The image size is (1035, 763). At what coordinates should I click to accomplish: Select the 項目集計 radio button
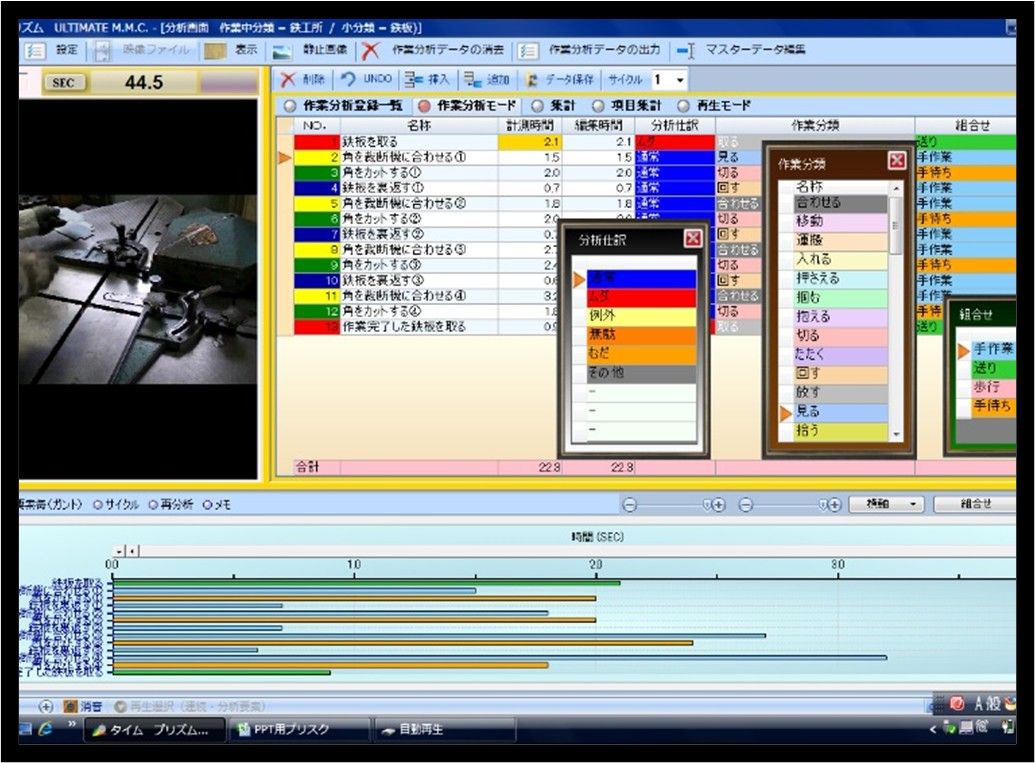(x=598, y=106)
